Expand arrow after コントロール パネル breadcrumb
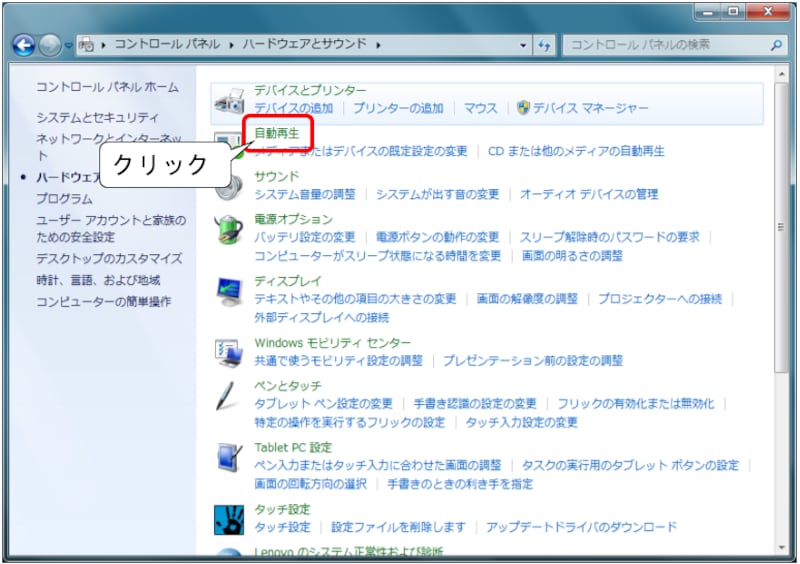Image resolution: width=800 pixels, height=564 pixels. 231,45
